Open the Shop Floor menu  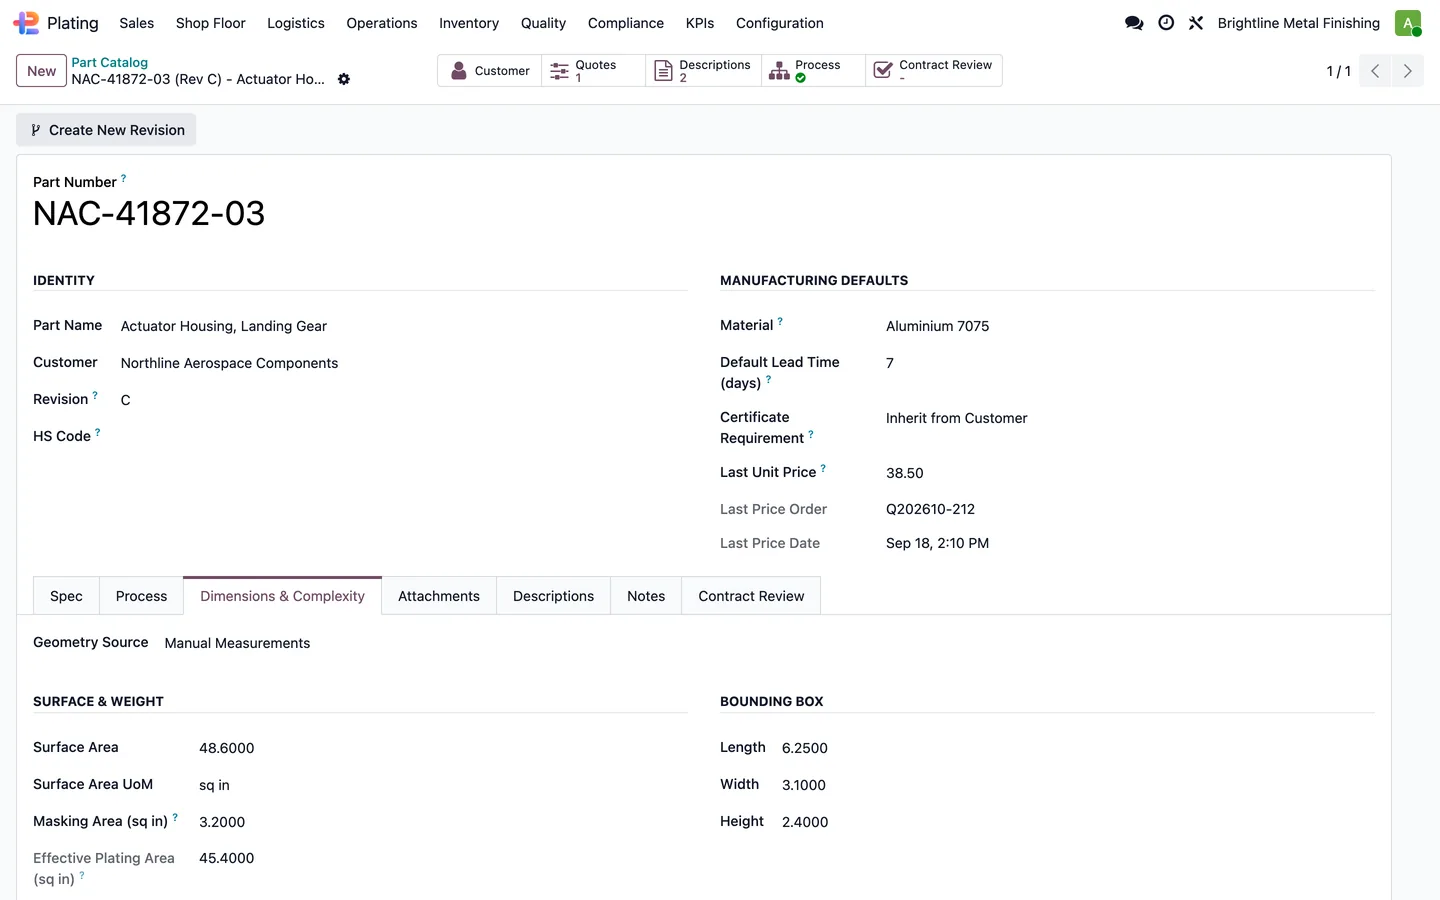[211, 23]
